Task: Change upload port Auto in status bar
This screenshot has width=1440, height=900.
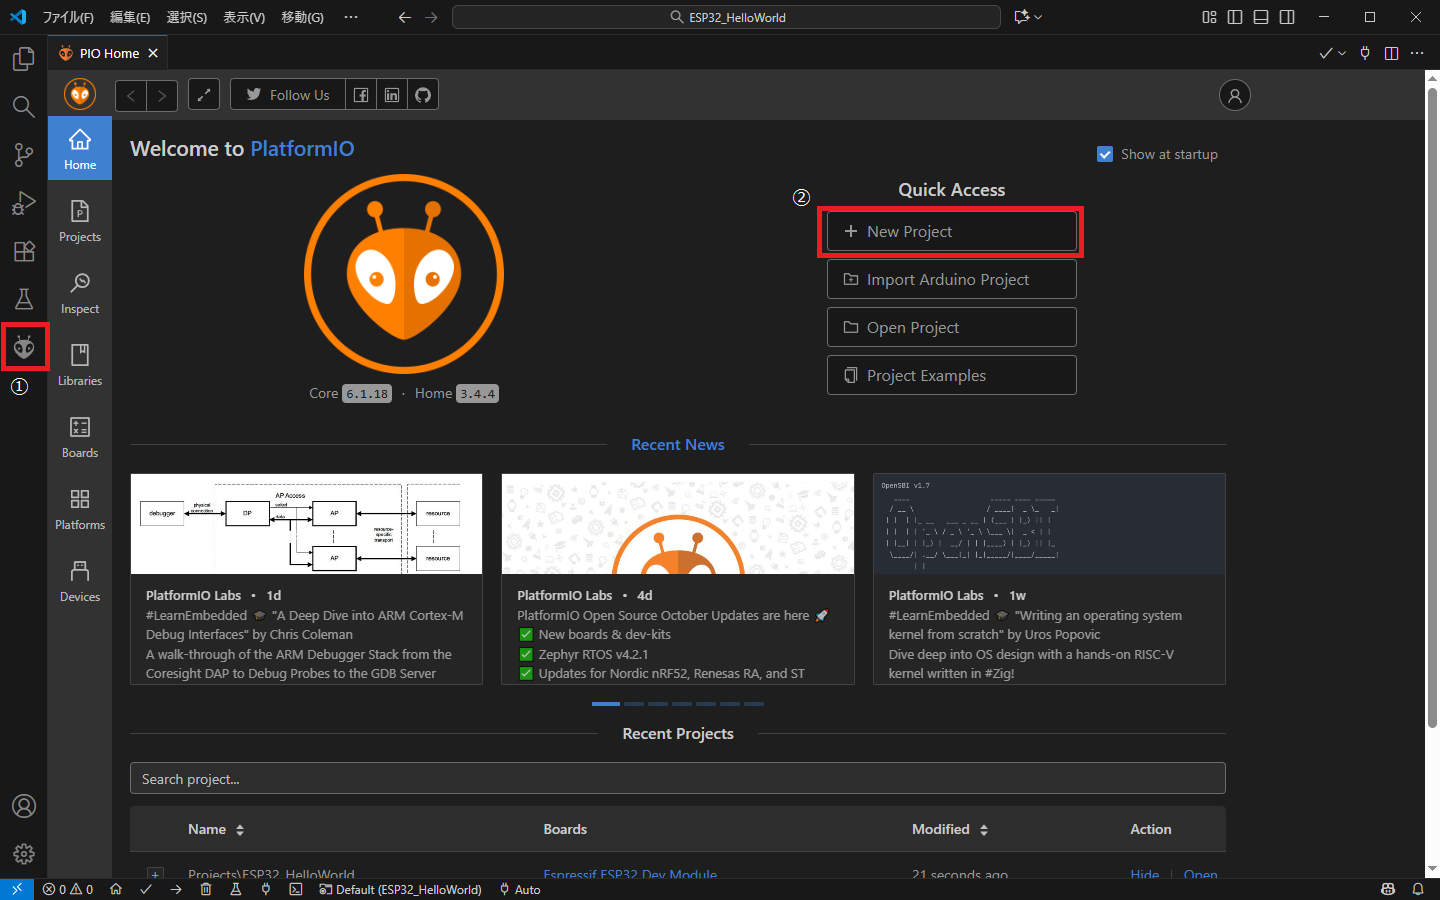Action: [x=520, y=889]
